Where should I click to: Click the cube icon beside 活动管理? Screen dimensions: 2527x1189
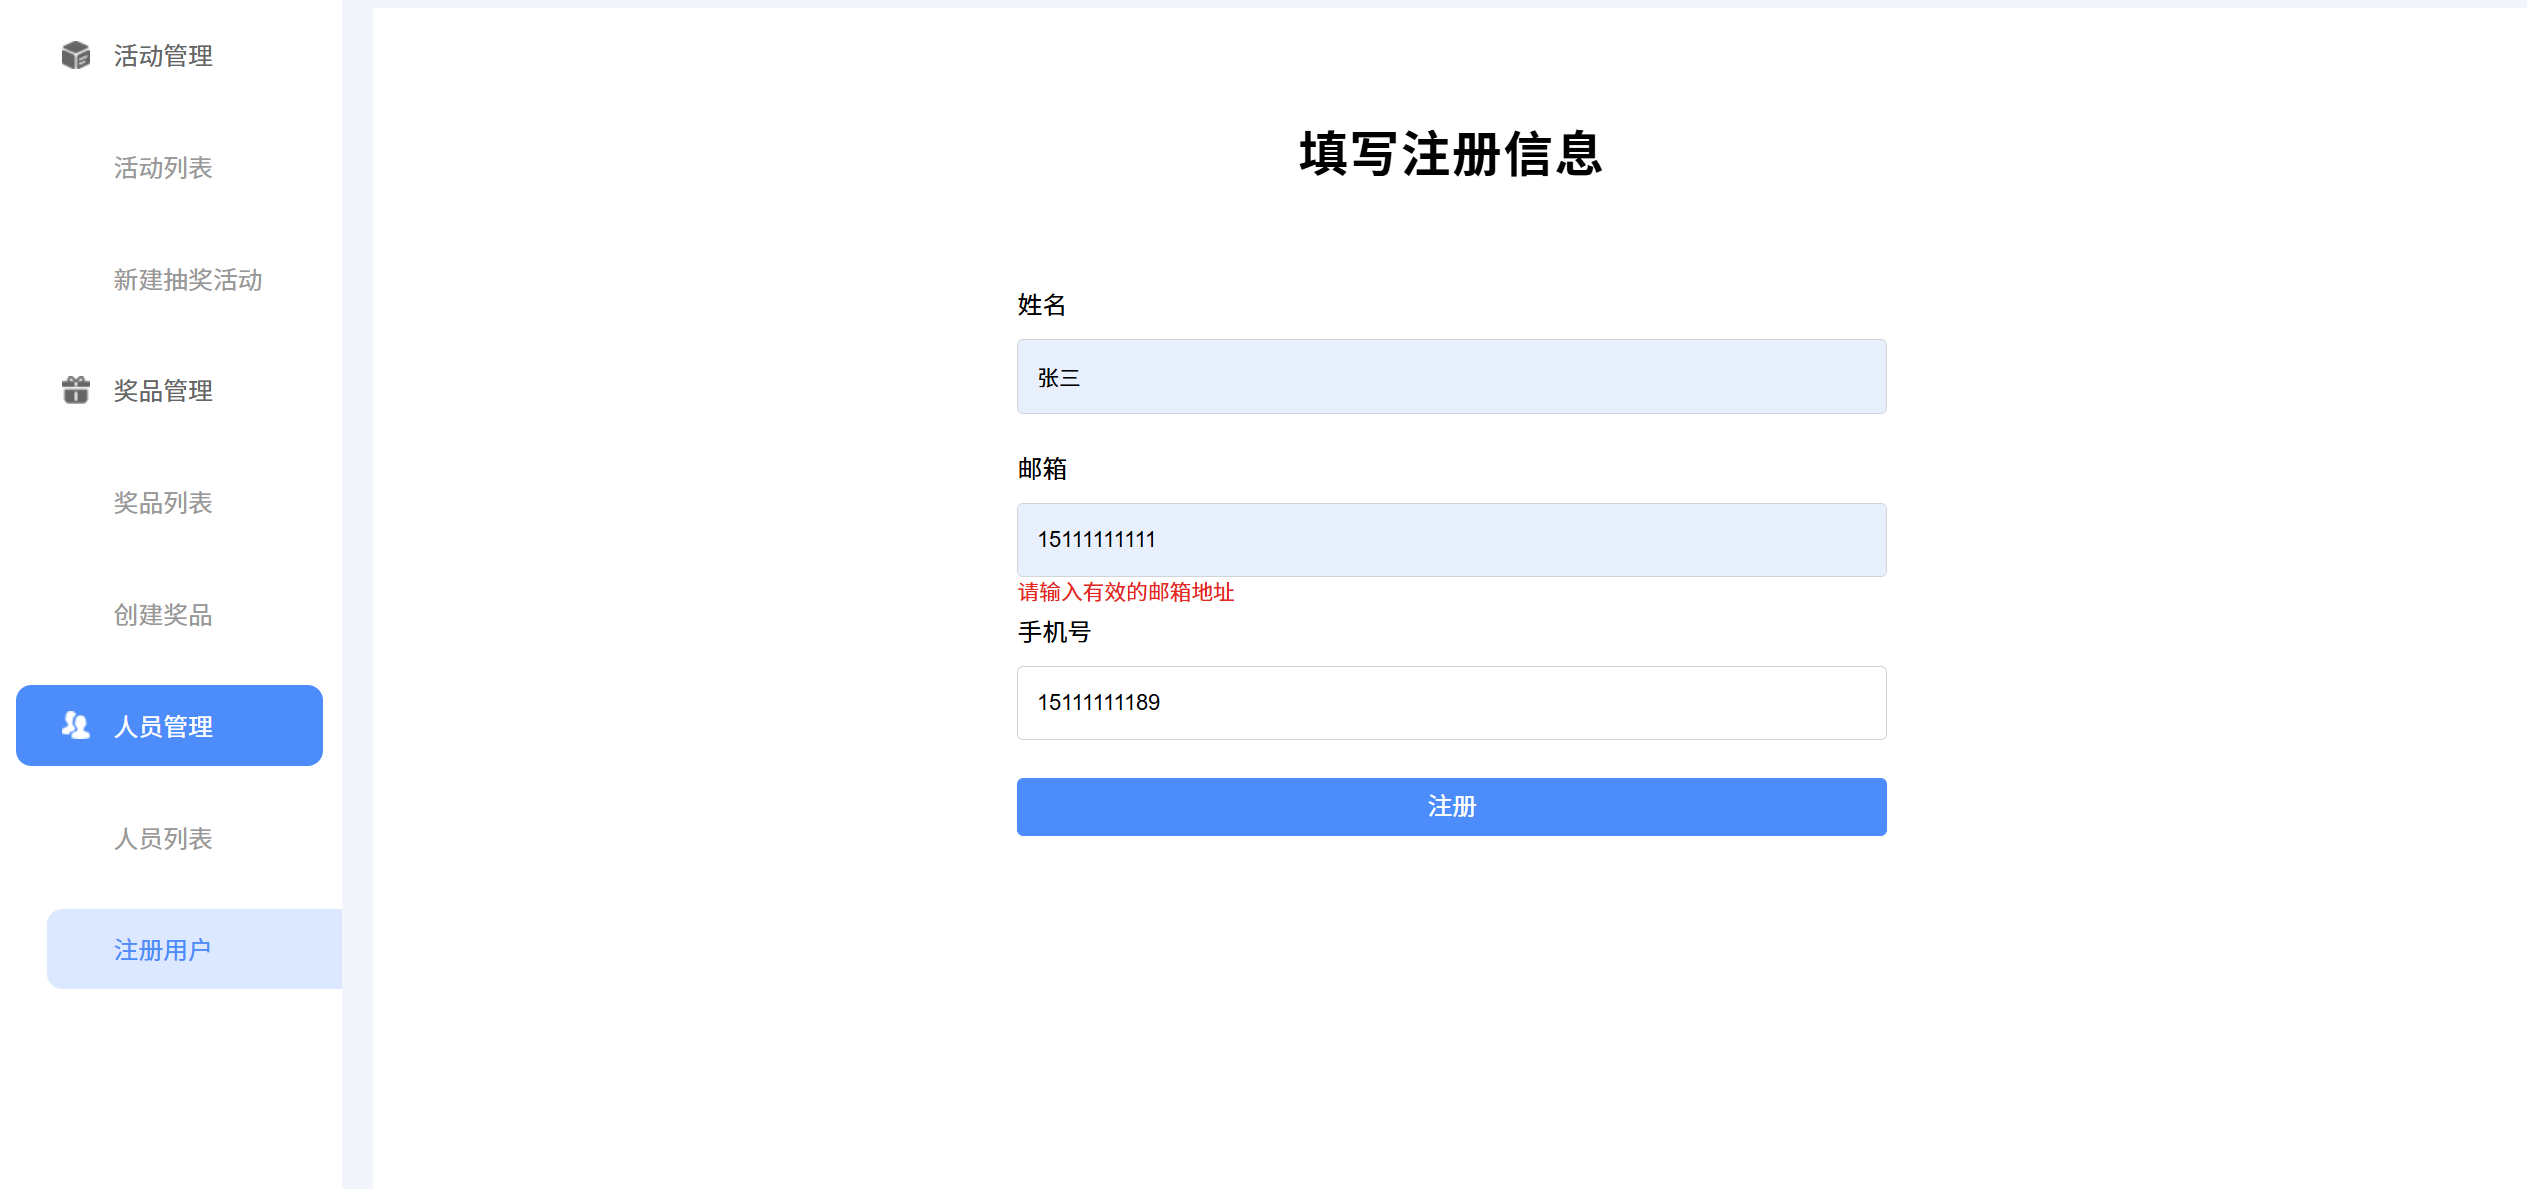[x=76, y=55]
